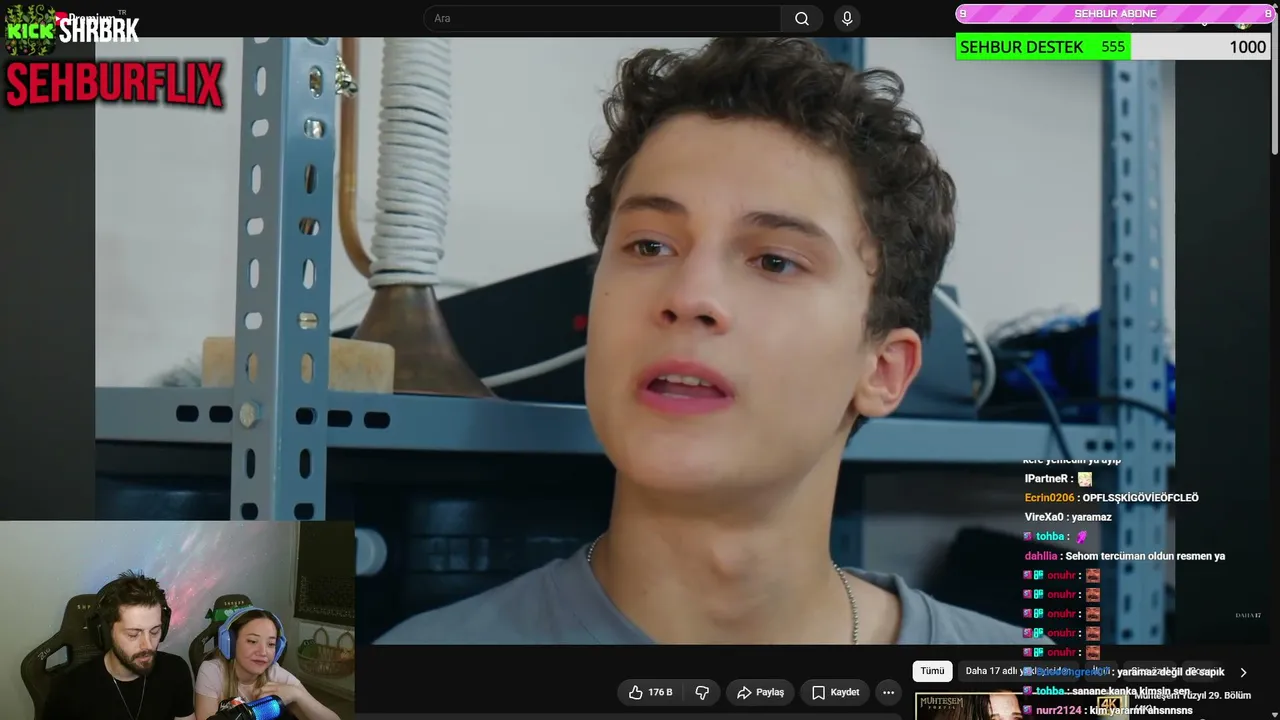This screenshot has height=720, width=1280.
Task: Start voice search with the microphone icon
Action: tap(847, 19)
